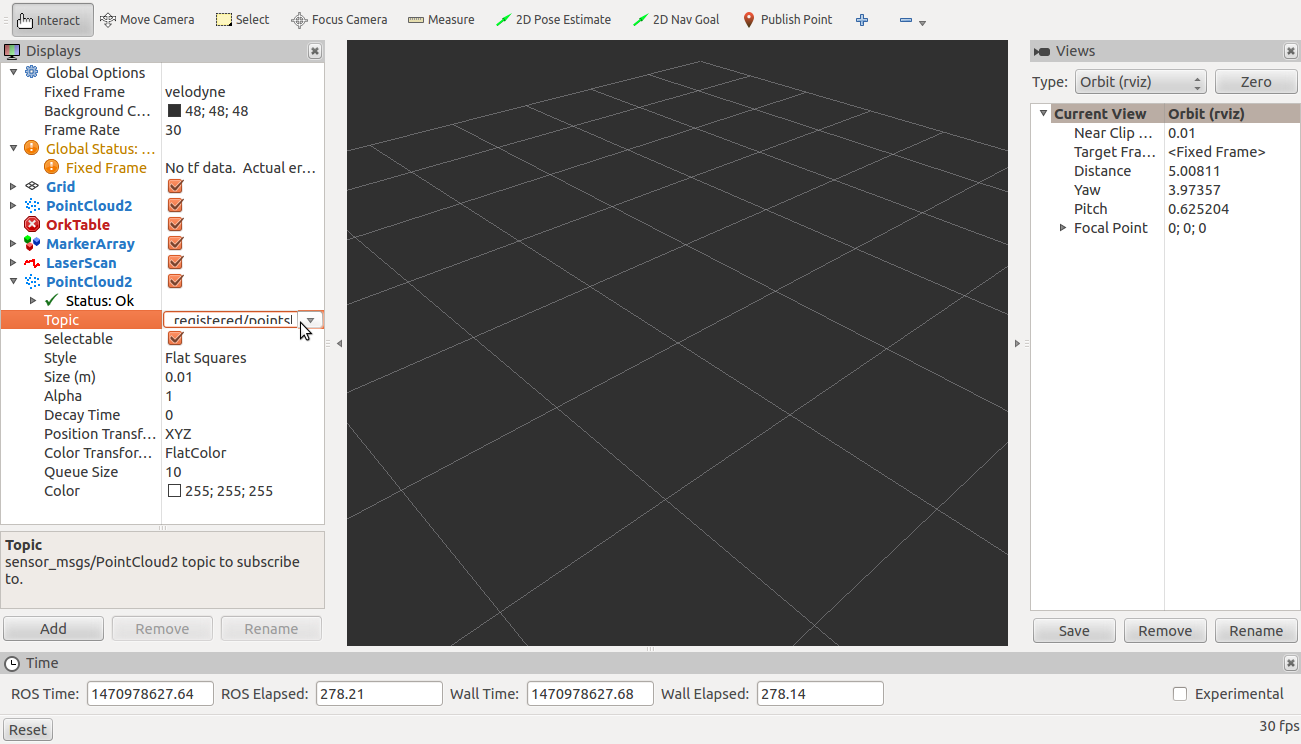Click the Reset button

tap(28, 729)
